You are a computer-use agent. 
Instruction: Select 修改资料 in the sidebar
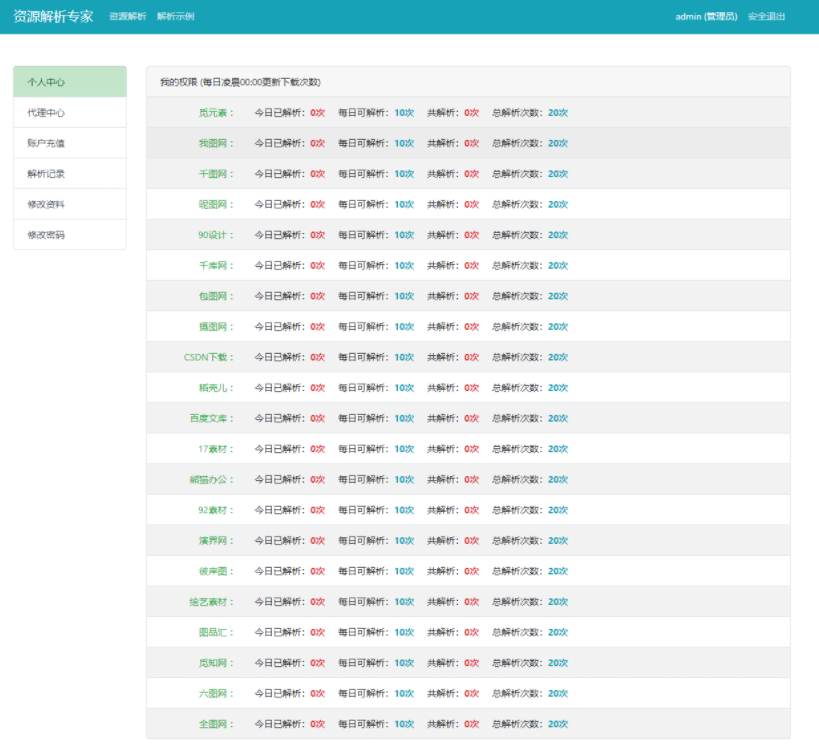coord(70,204)
